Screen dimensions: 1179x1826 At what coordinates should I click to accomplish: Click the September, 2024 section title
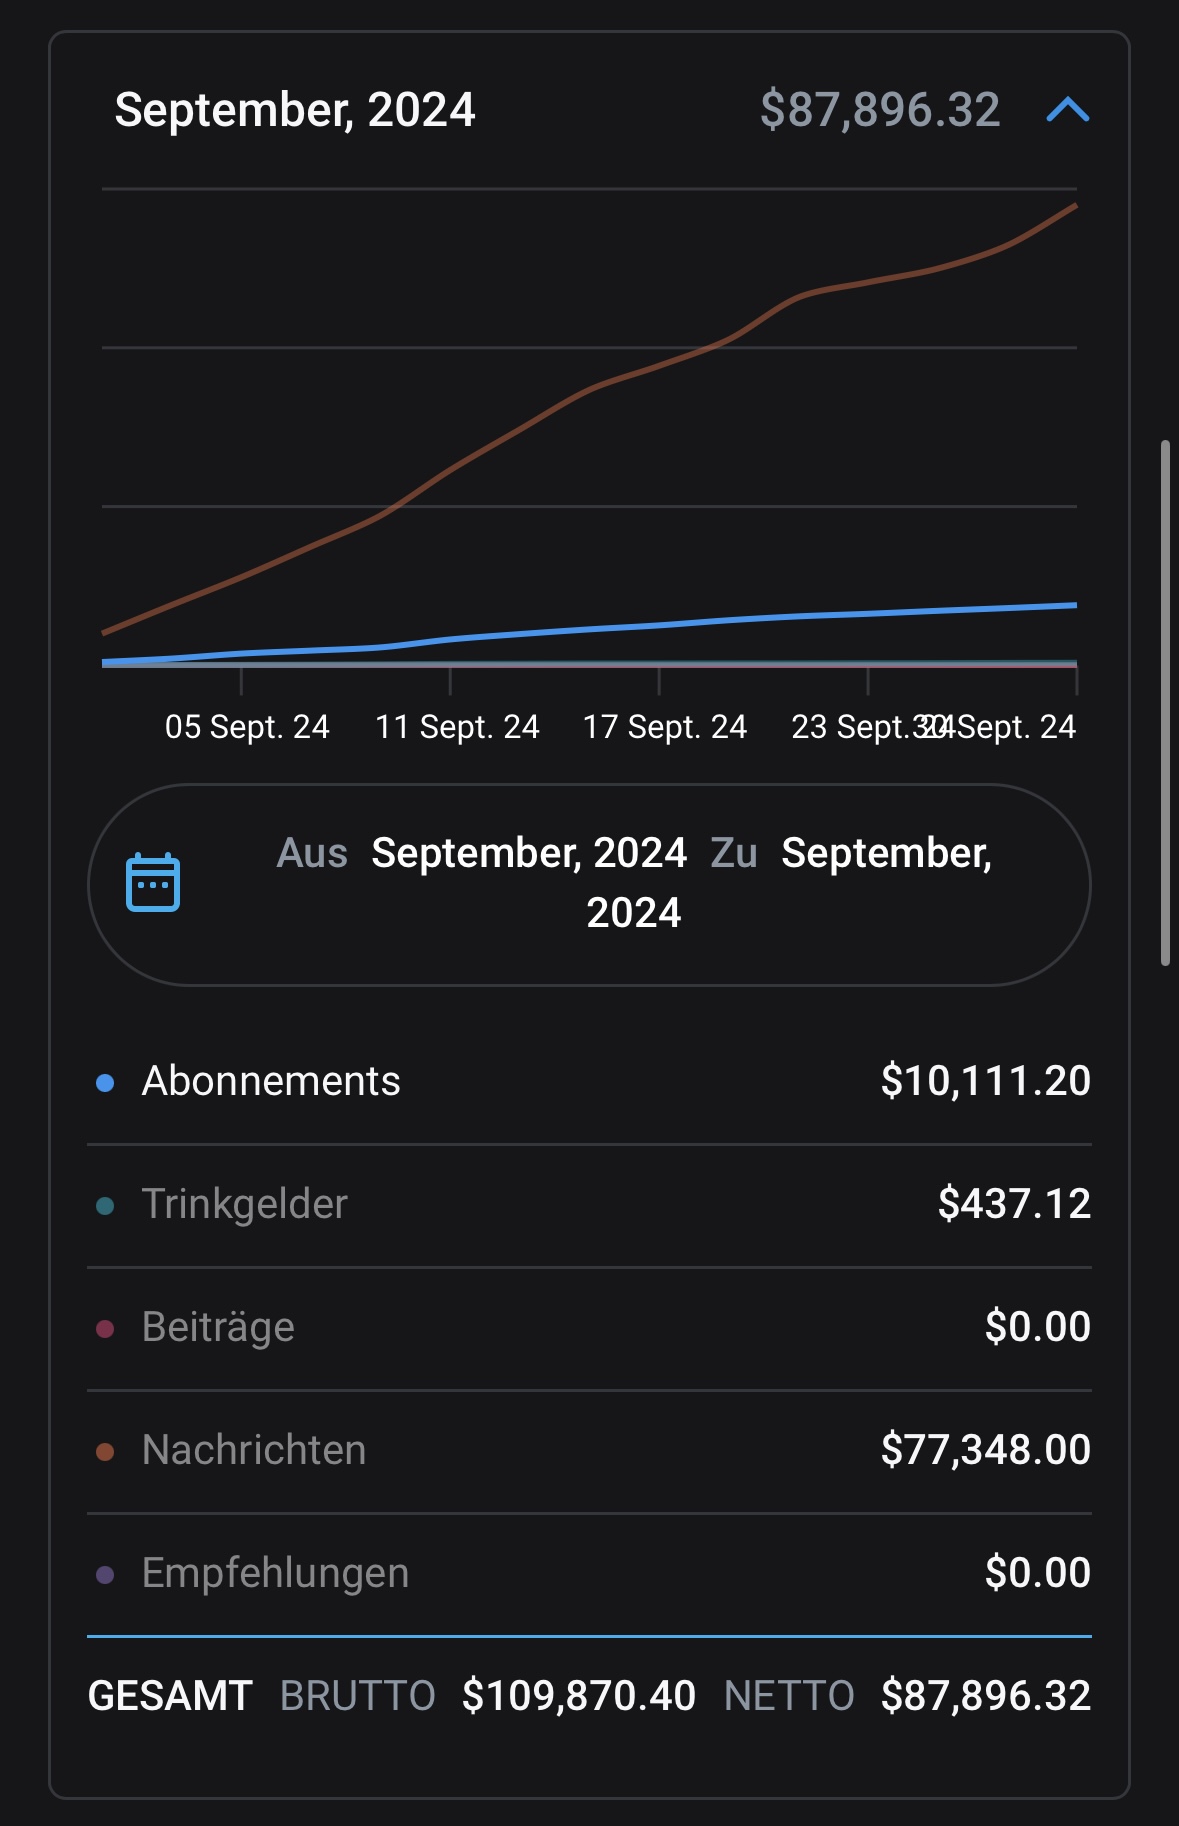coord(295,110)
